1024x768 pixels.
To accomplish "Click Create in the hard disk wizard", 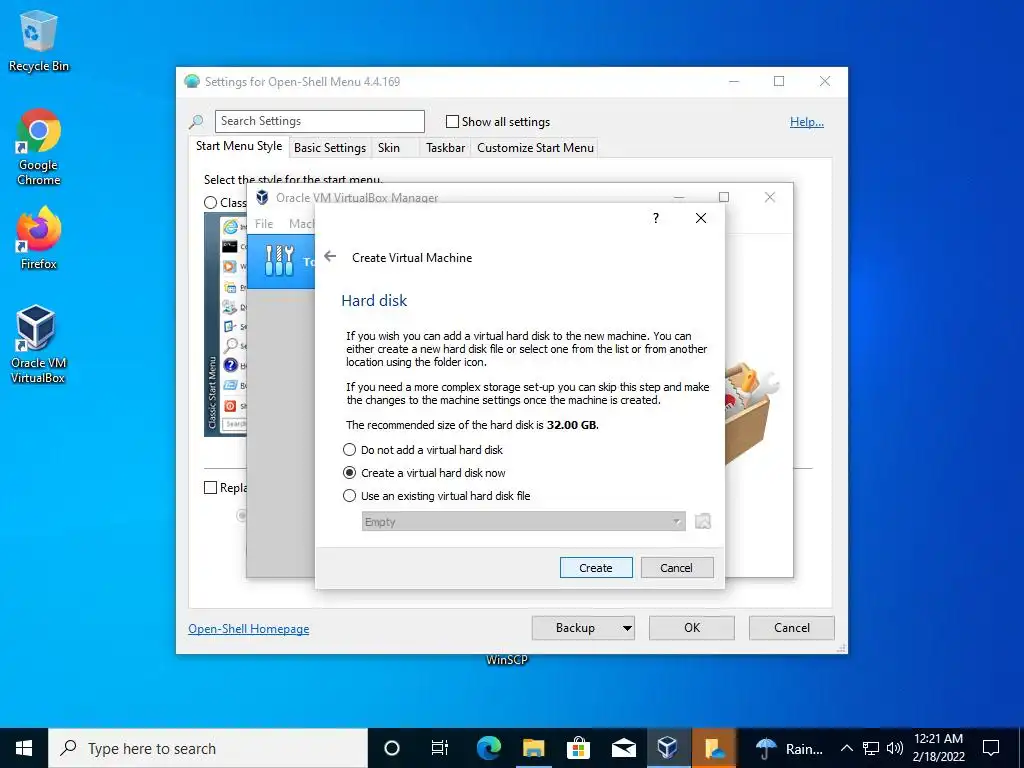I will coord(596,568).
